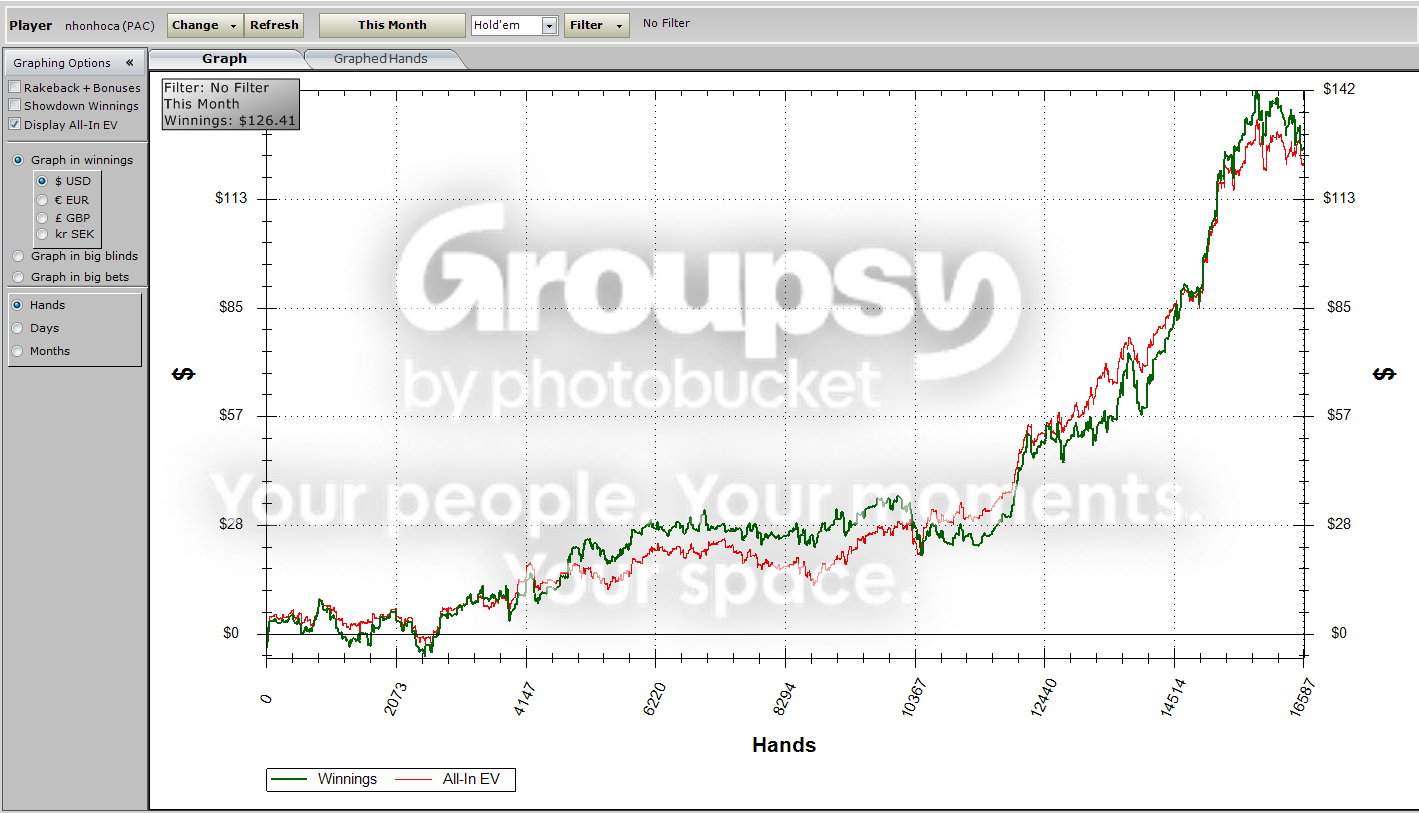
Task: Click the green Winnings legend line swatch
Action: (289, 779)
